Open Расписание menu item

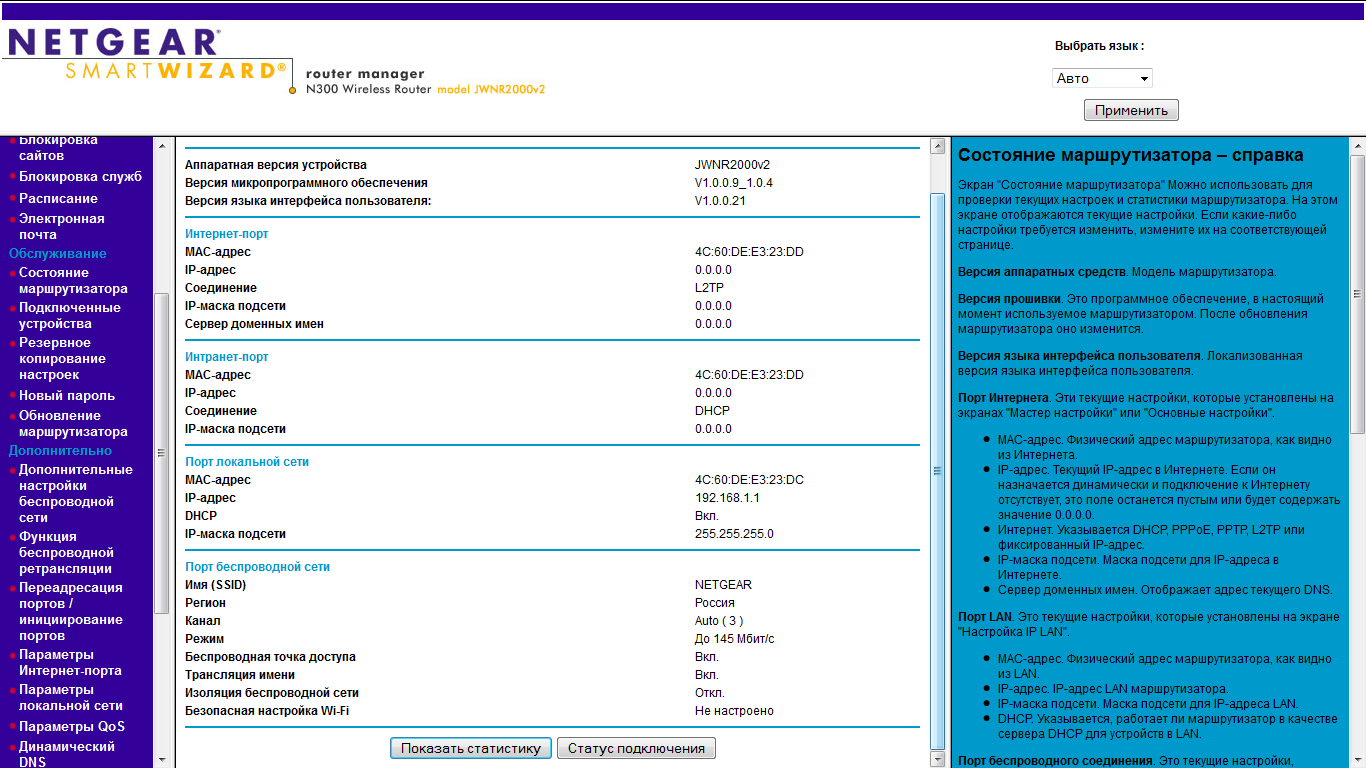pyautogui.click(x=58, y=198)
